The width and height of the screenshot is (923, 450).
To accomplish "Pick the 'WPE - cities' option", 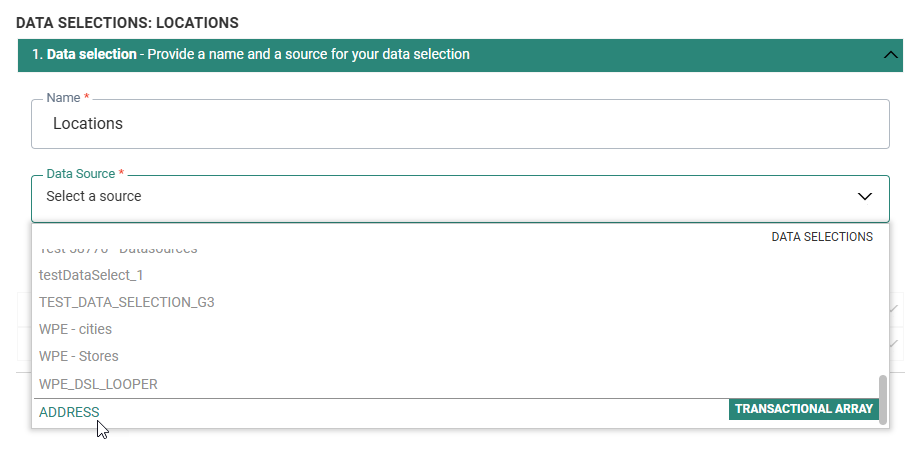I will [76, 329].
